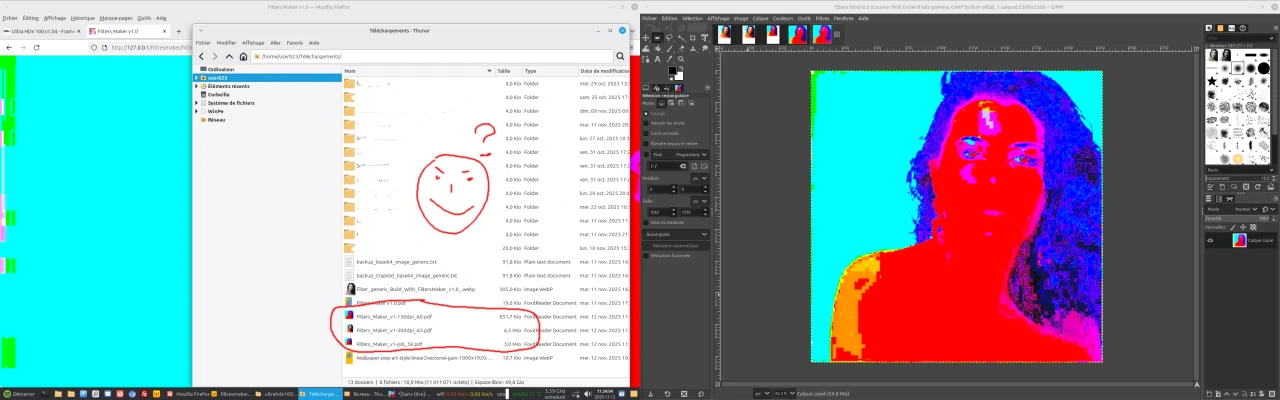1280x400 pixels.
Task: Toggle the Fixé checkbox in GIMP
Action: click(645, 154)
